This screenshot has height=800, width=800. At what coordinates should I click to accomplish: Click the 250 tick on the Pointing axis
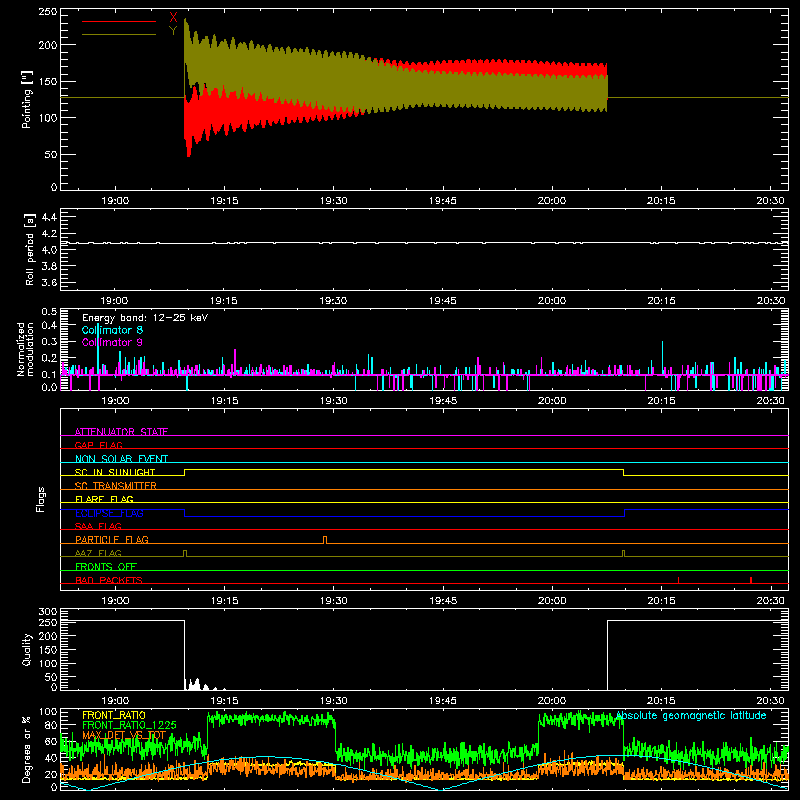[x=47, y=12]
